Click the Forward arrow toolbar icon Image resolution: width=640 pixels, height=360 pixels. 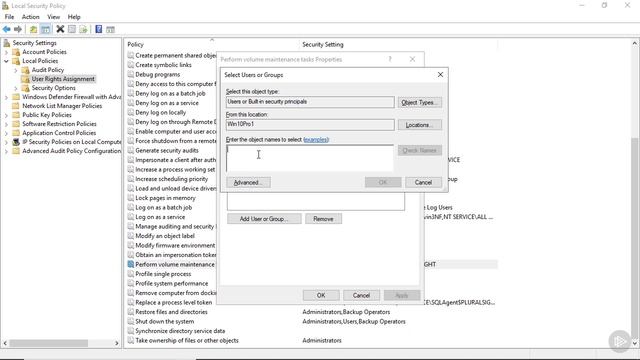18,29
